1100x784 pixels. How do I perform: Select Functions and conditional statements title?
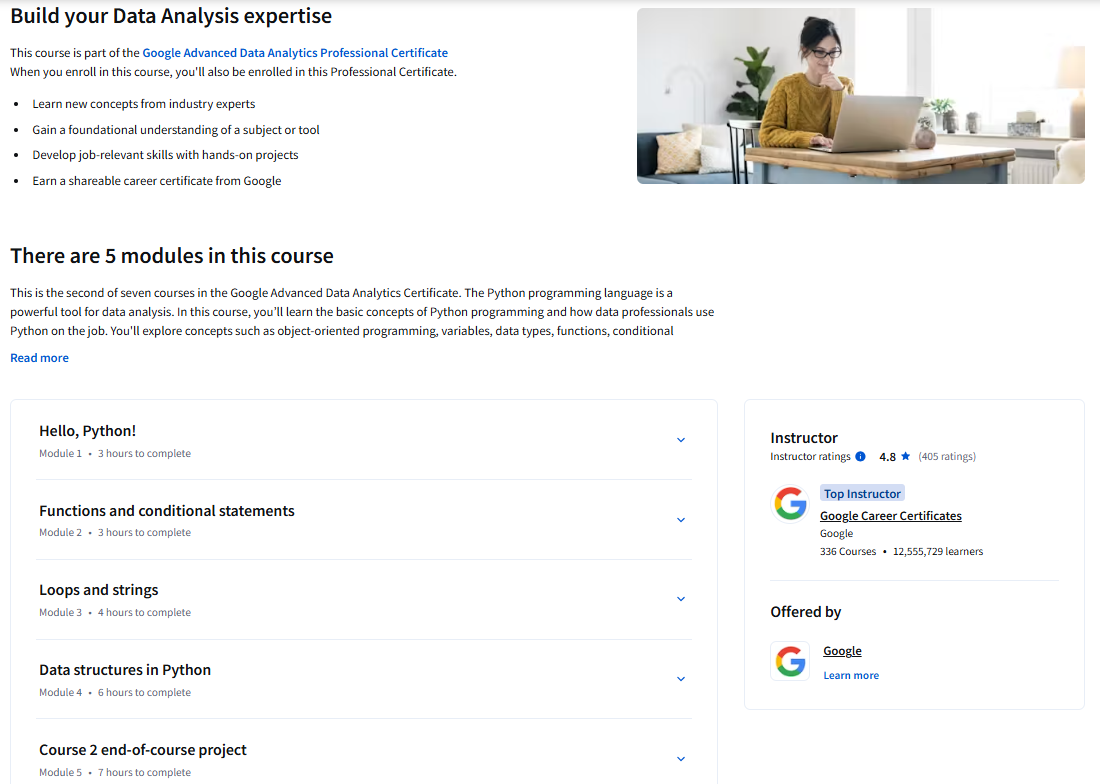coord(167,511)
